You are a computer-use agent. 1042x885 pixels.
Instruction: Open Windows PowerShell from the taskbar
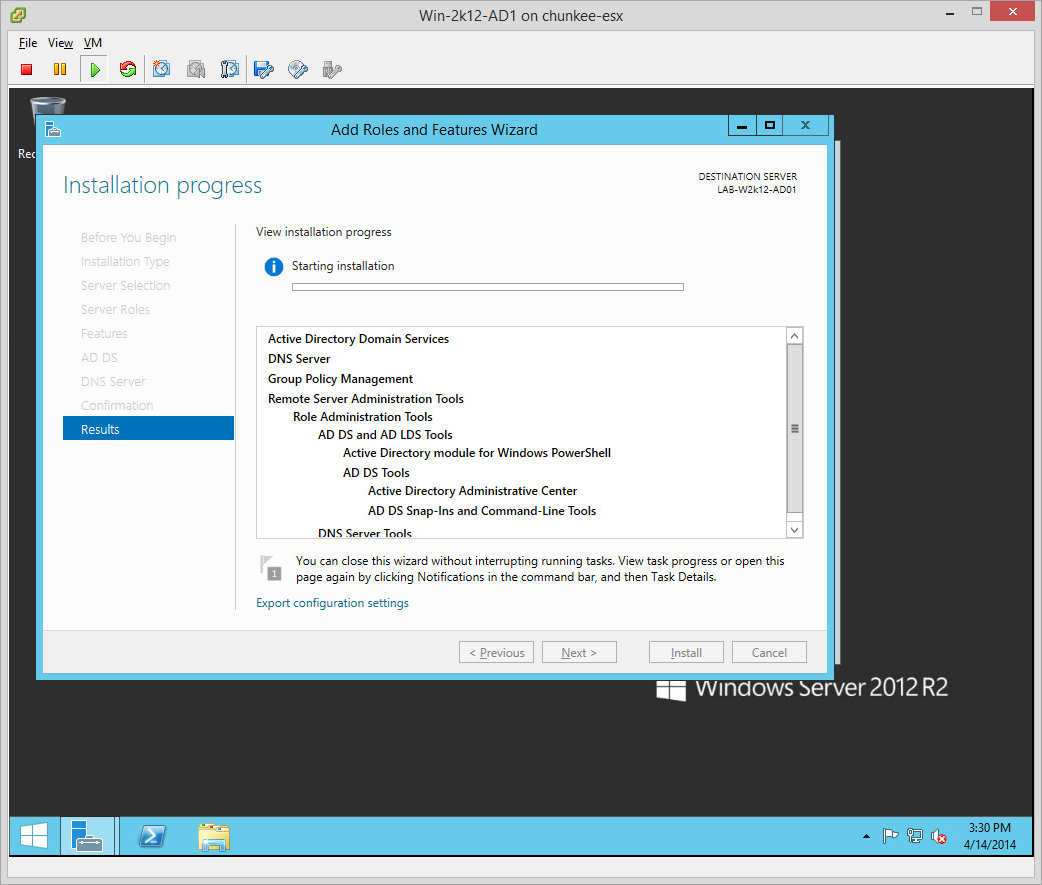(152, 836)
